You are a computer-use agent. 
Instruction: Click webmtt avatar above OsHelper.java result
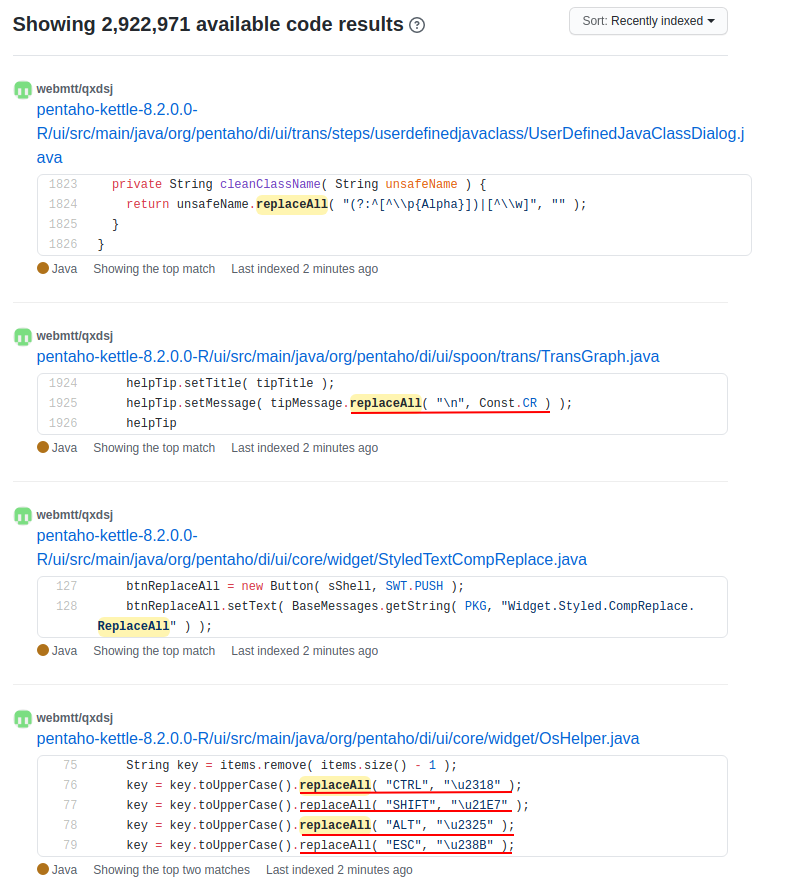click(x=23, y=719)
